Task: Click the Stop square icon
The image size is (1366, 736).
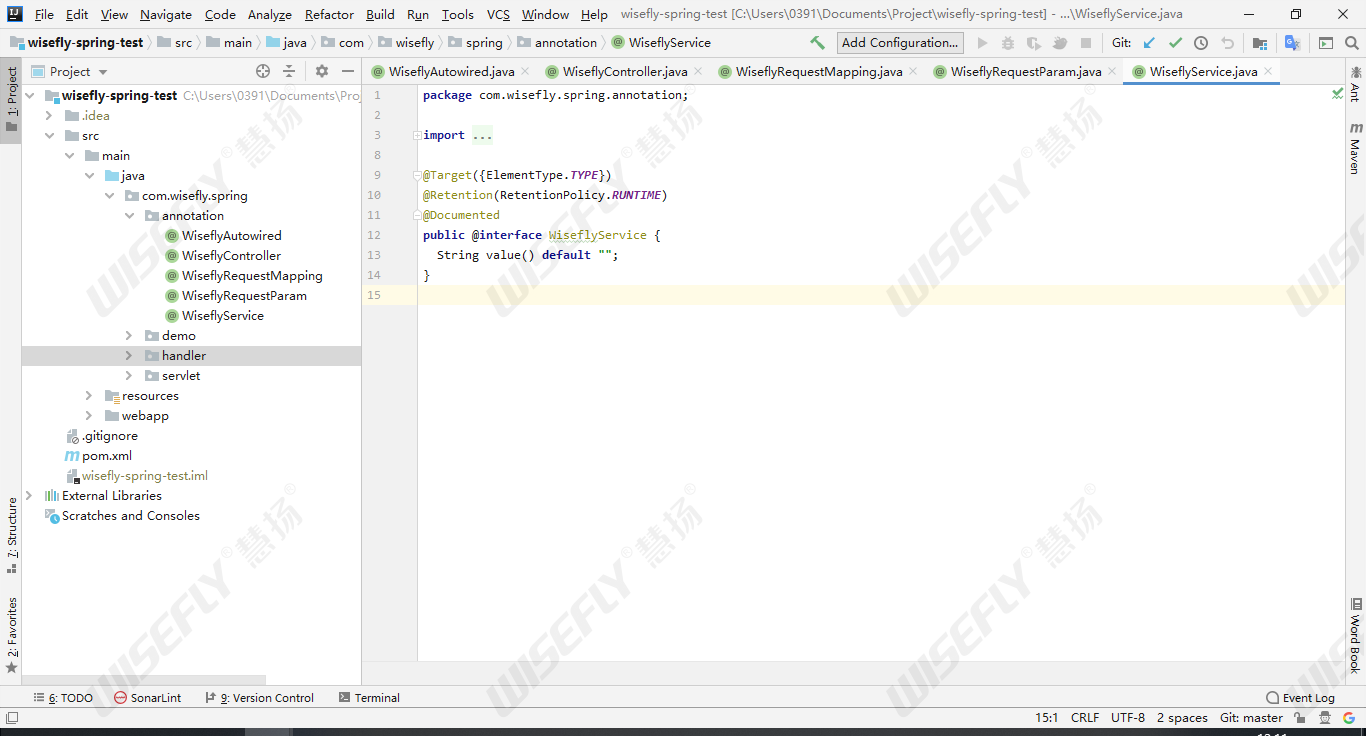Action: click(1086, 43)
